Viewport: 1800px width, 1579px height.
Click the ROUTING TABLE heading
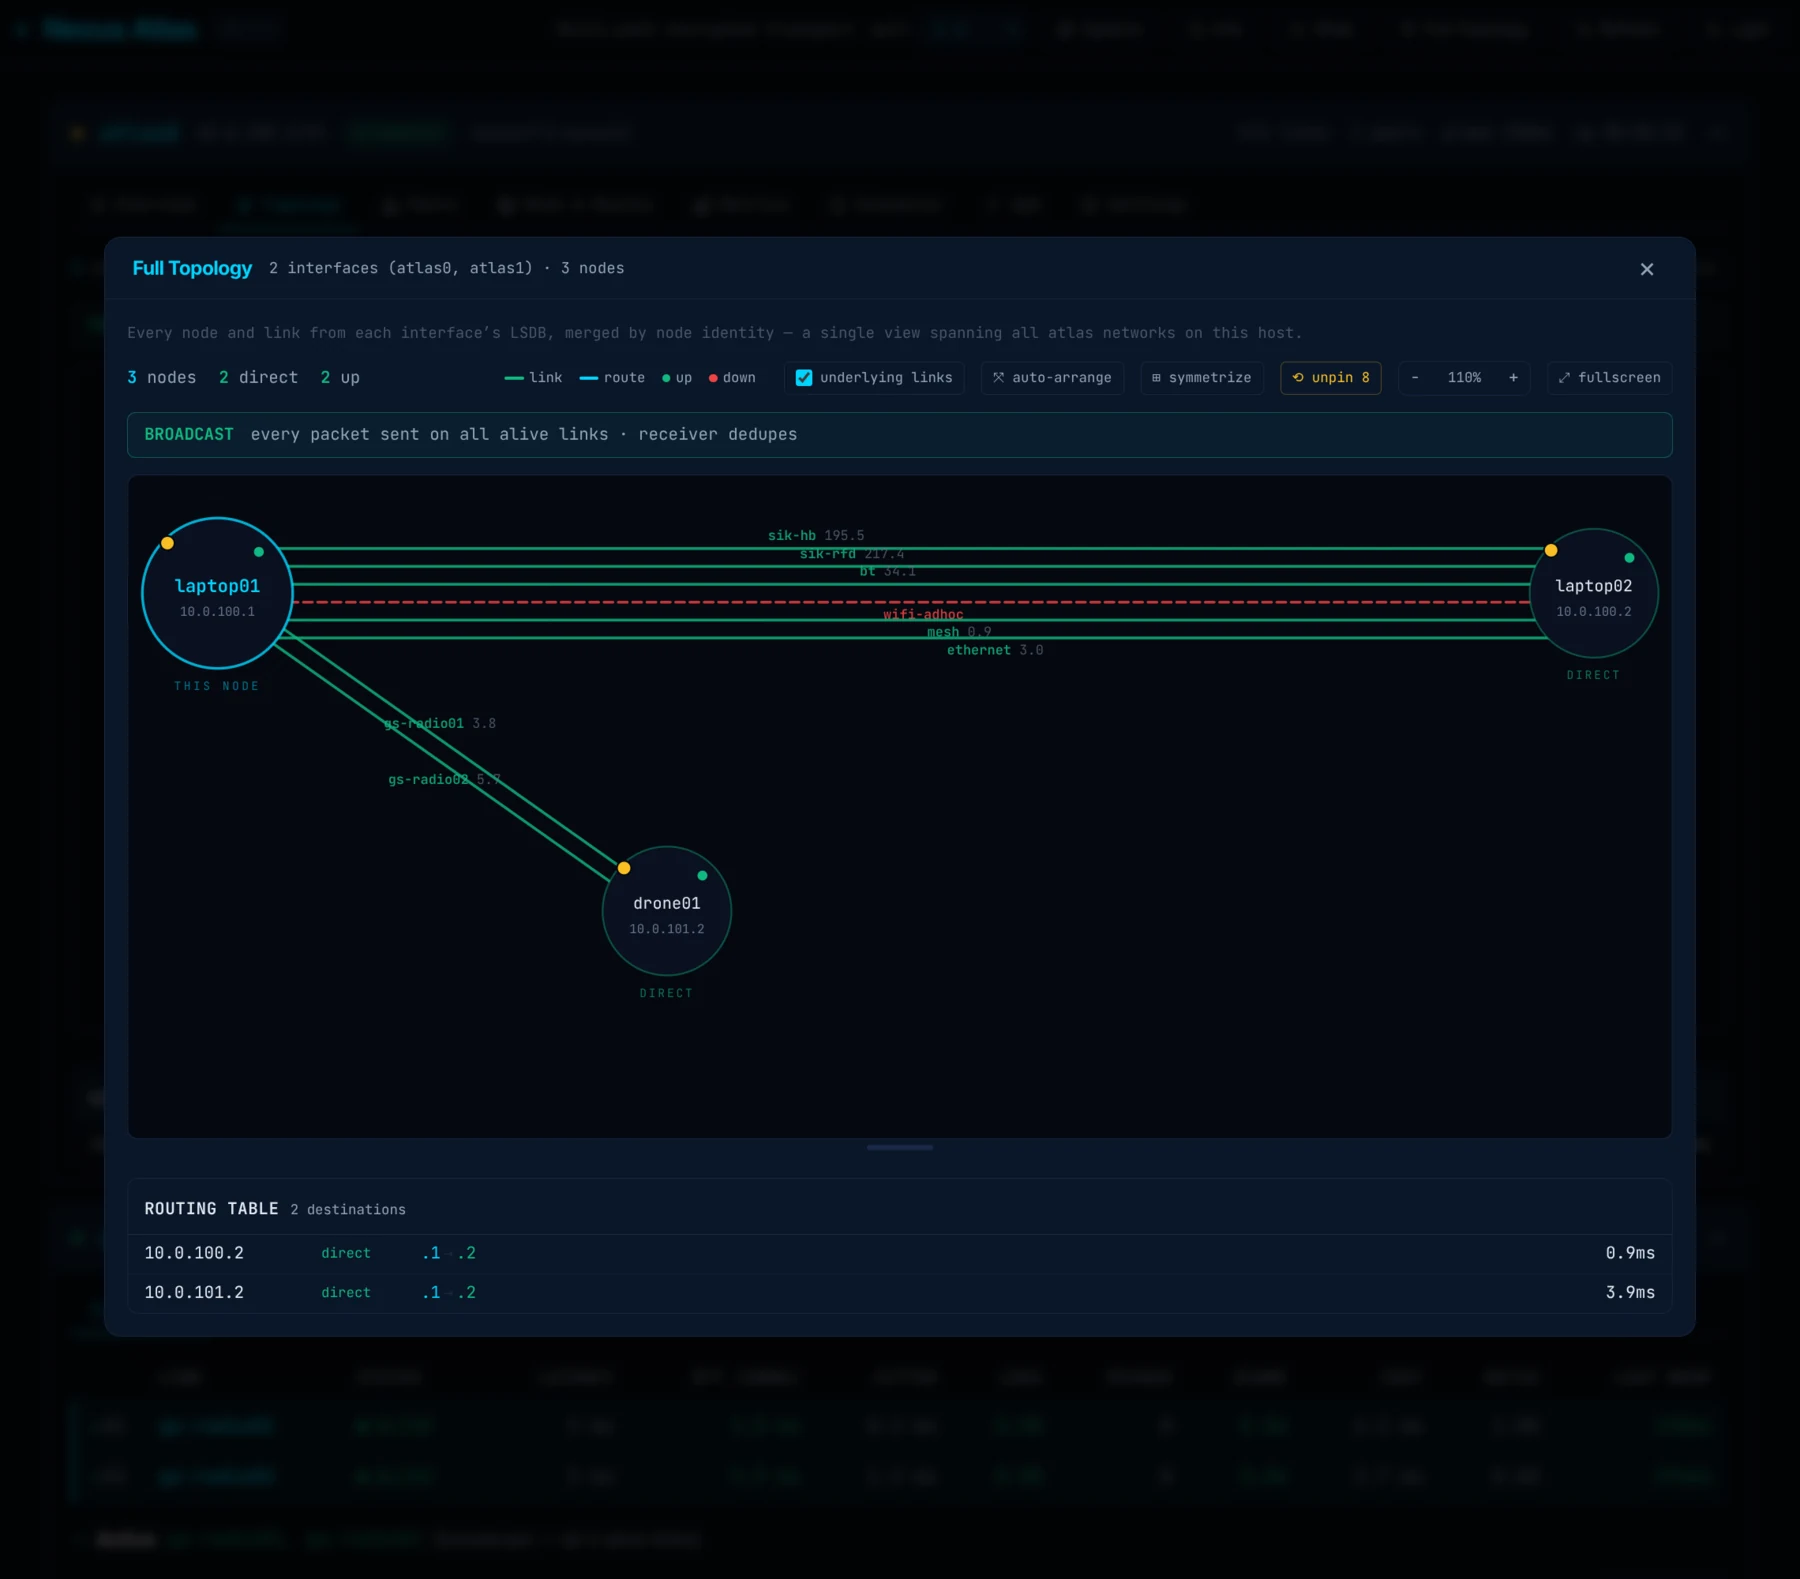(x=211, y=1209)
